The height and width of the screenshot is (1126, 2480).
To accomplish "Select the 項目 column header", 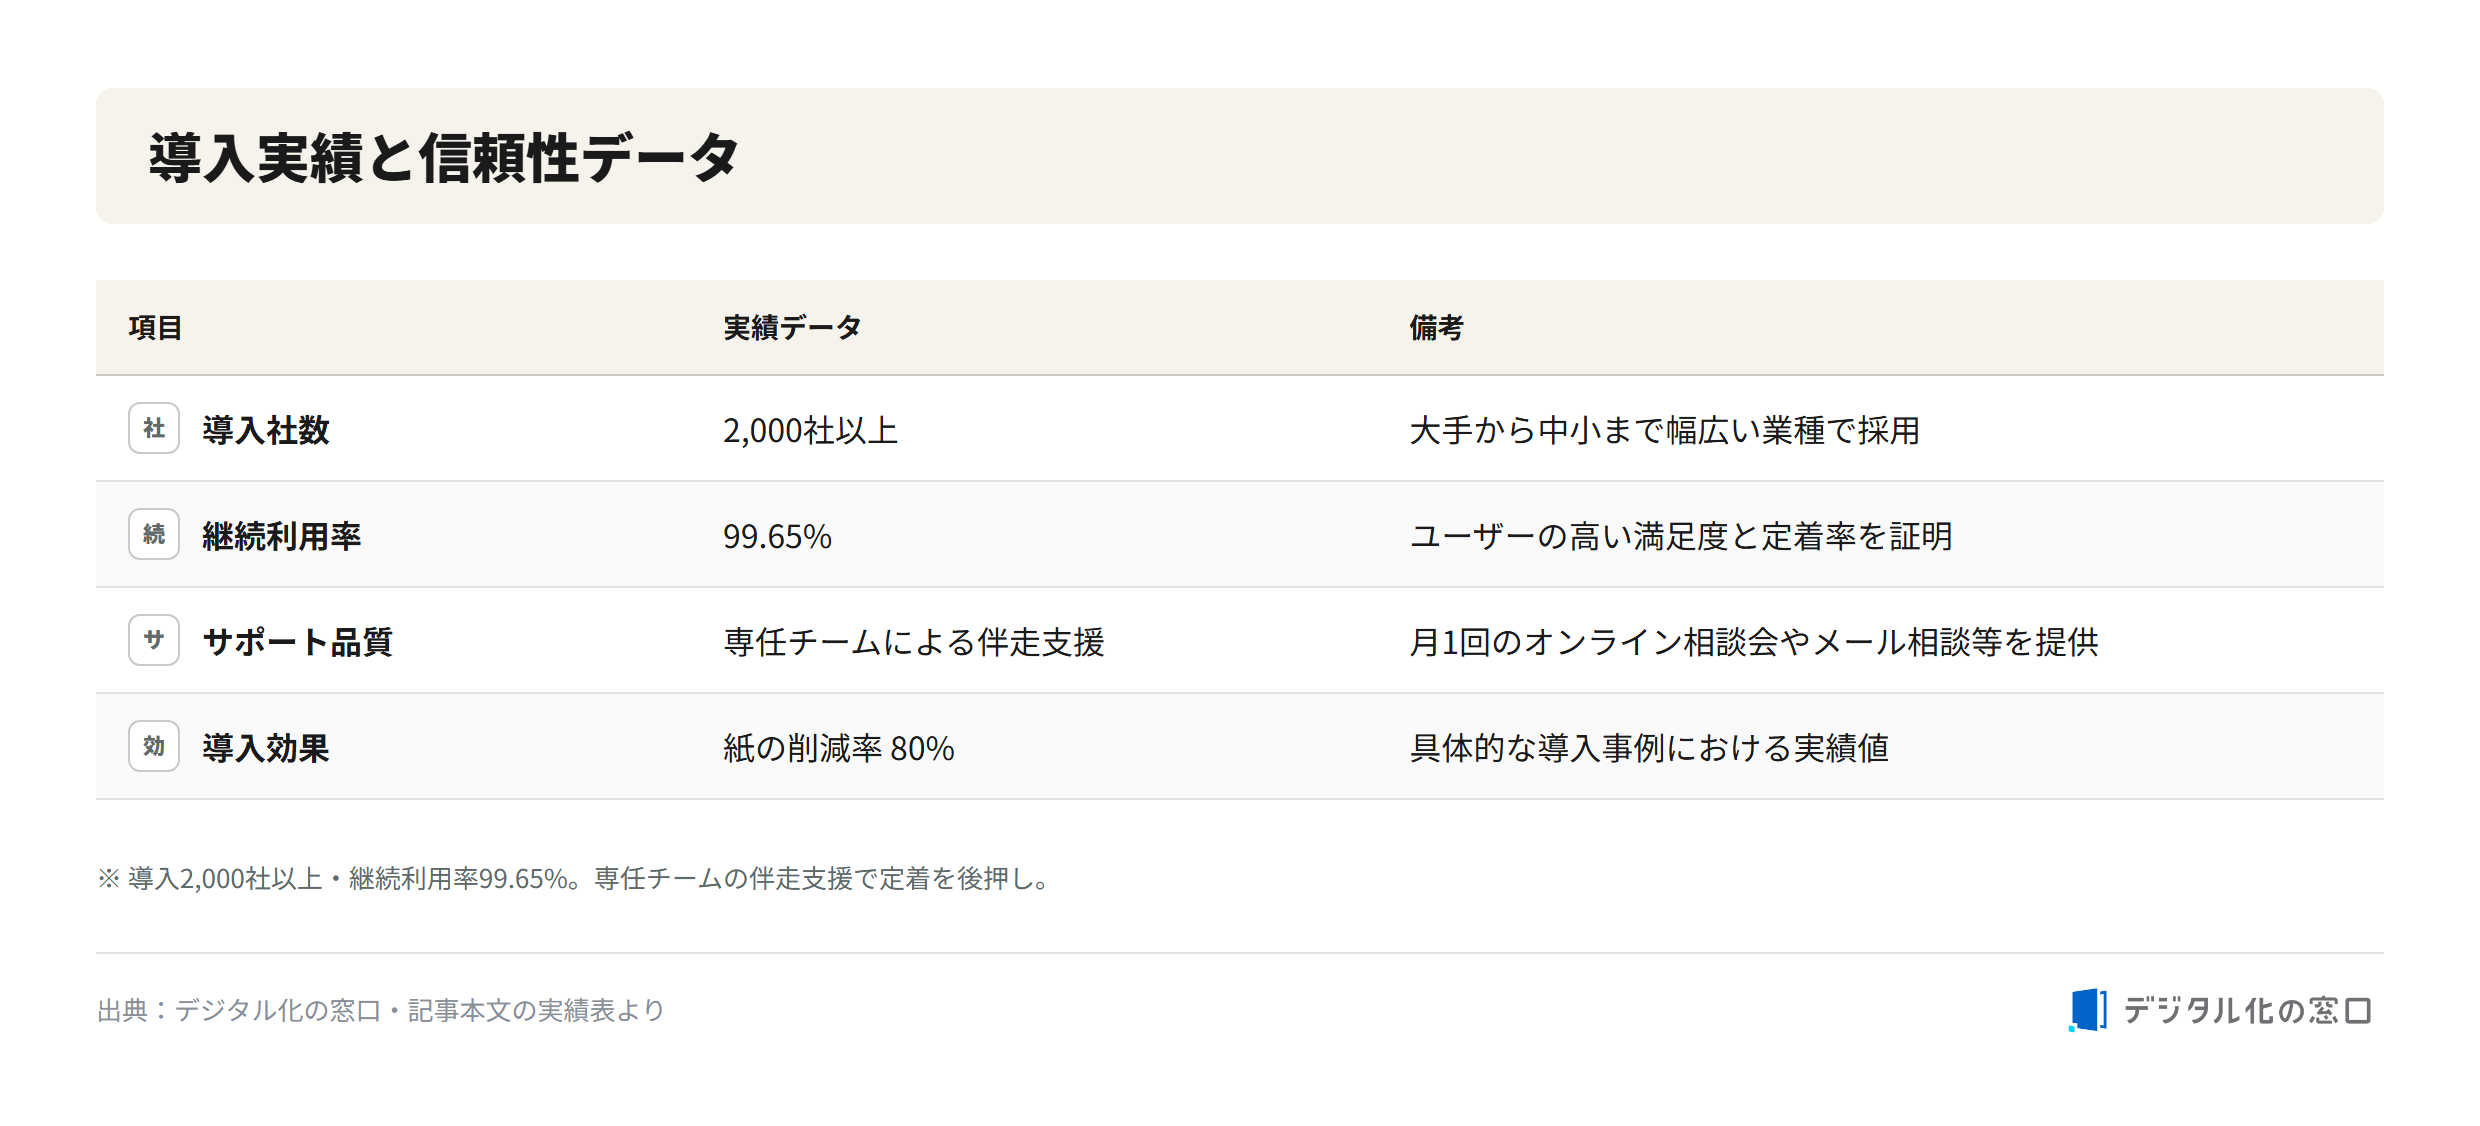I will tap(155, 328).
